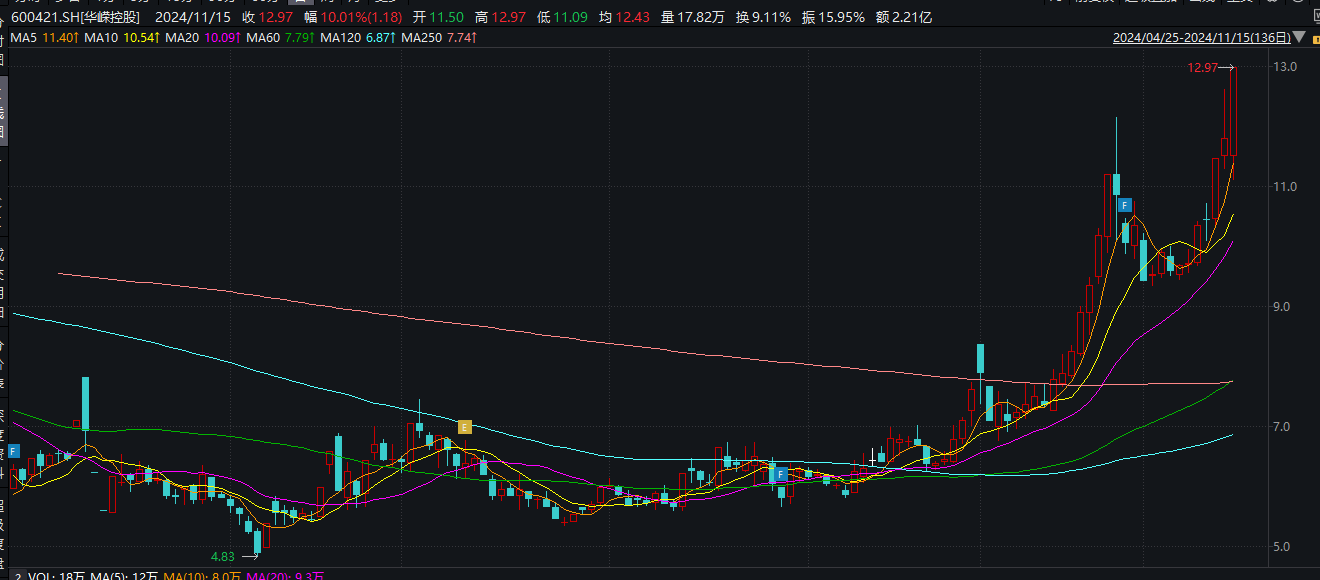Click the blue F marker near 11.0 peak

tap(1124, 205)
